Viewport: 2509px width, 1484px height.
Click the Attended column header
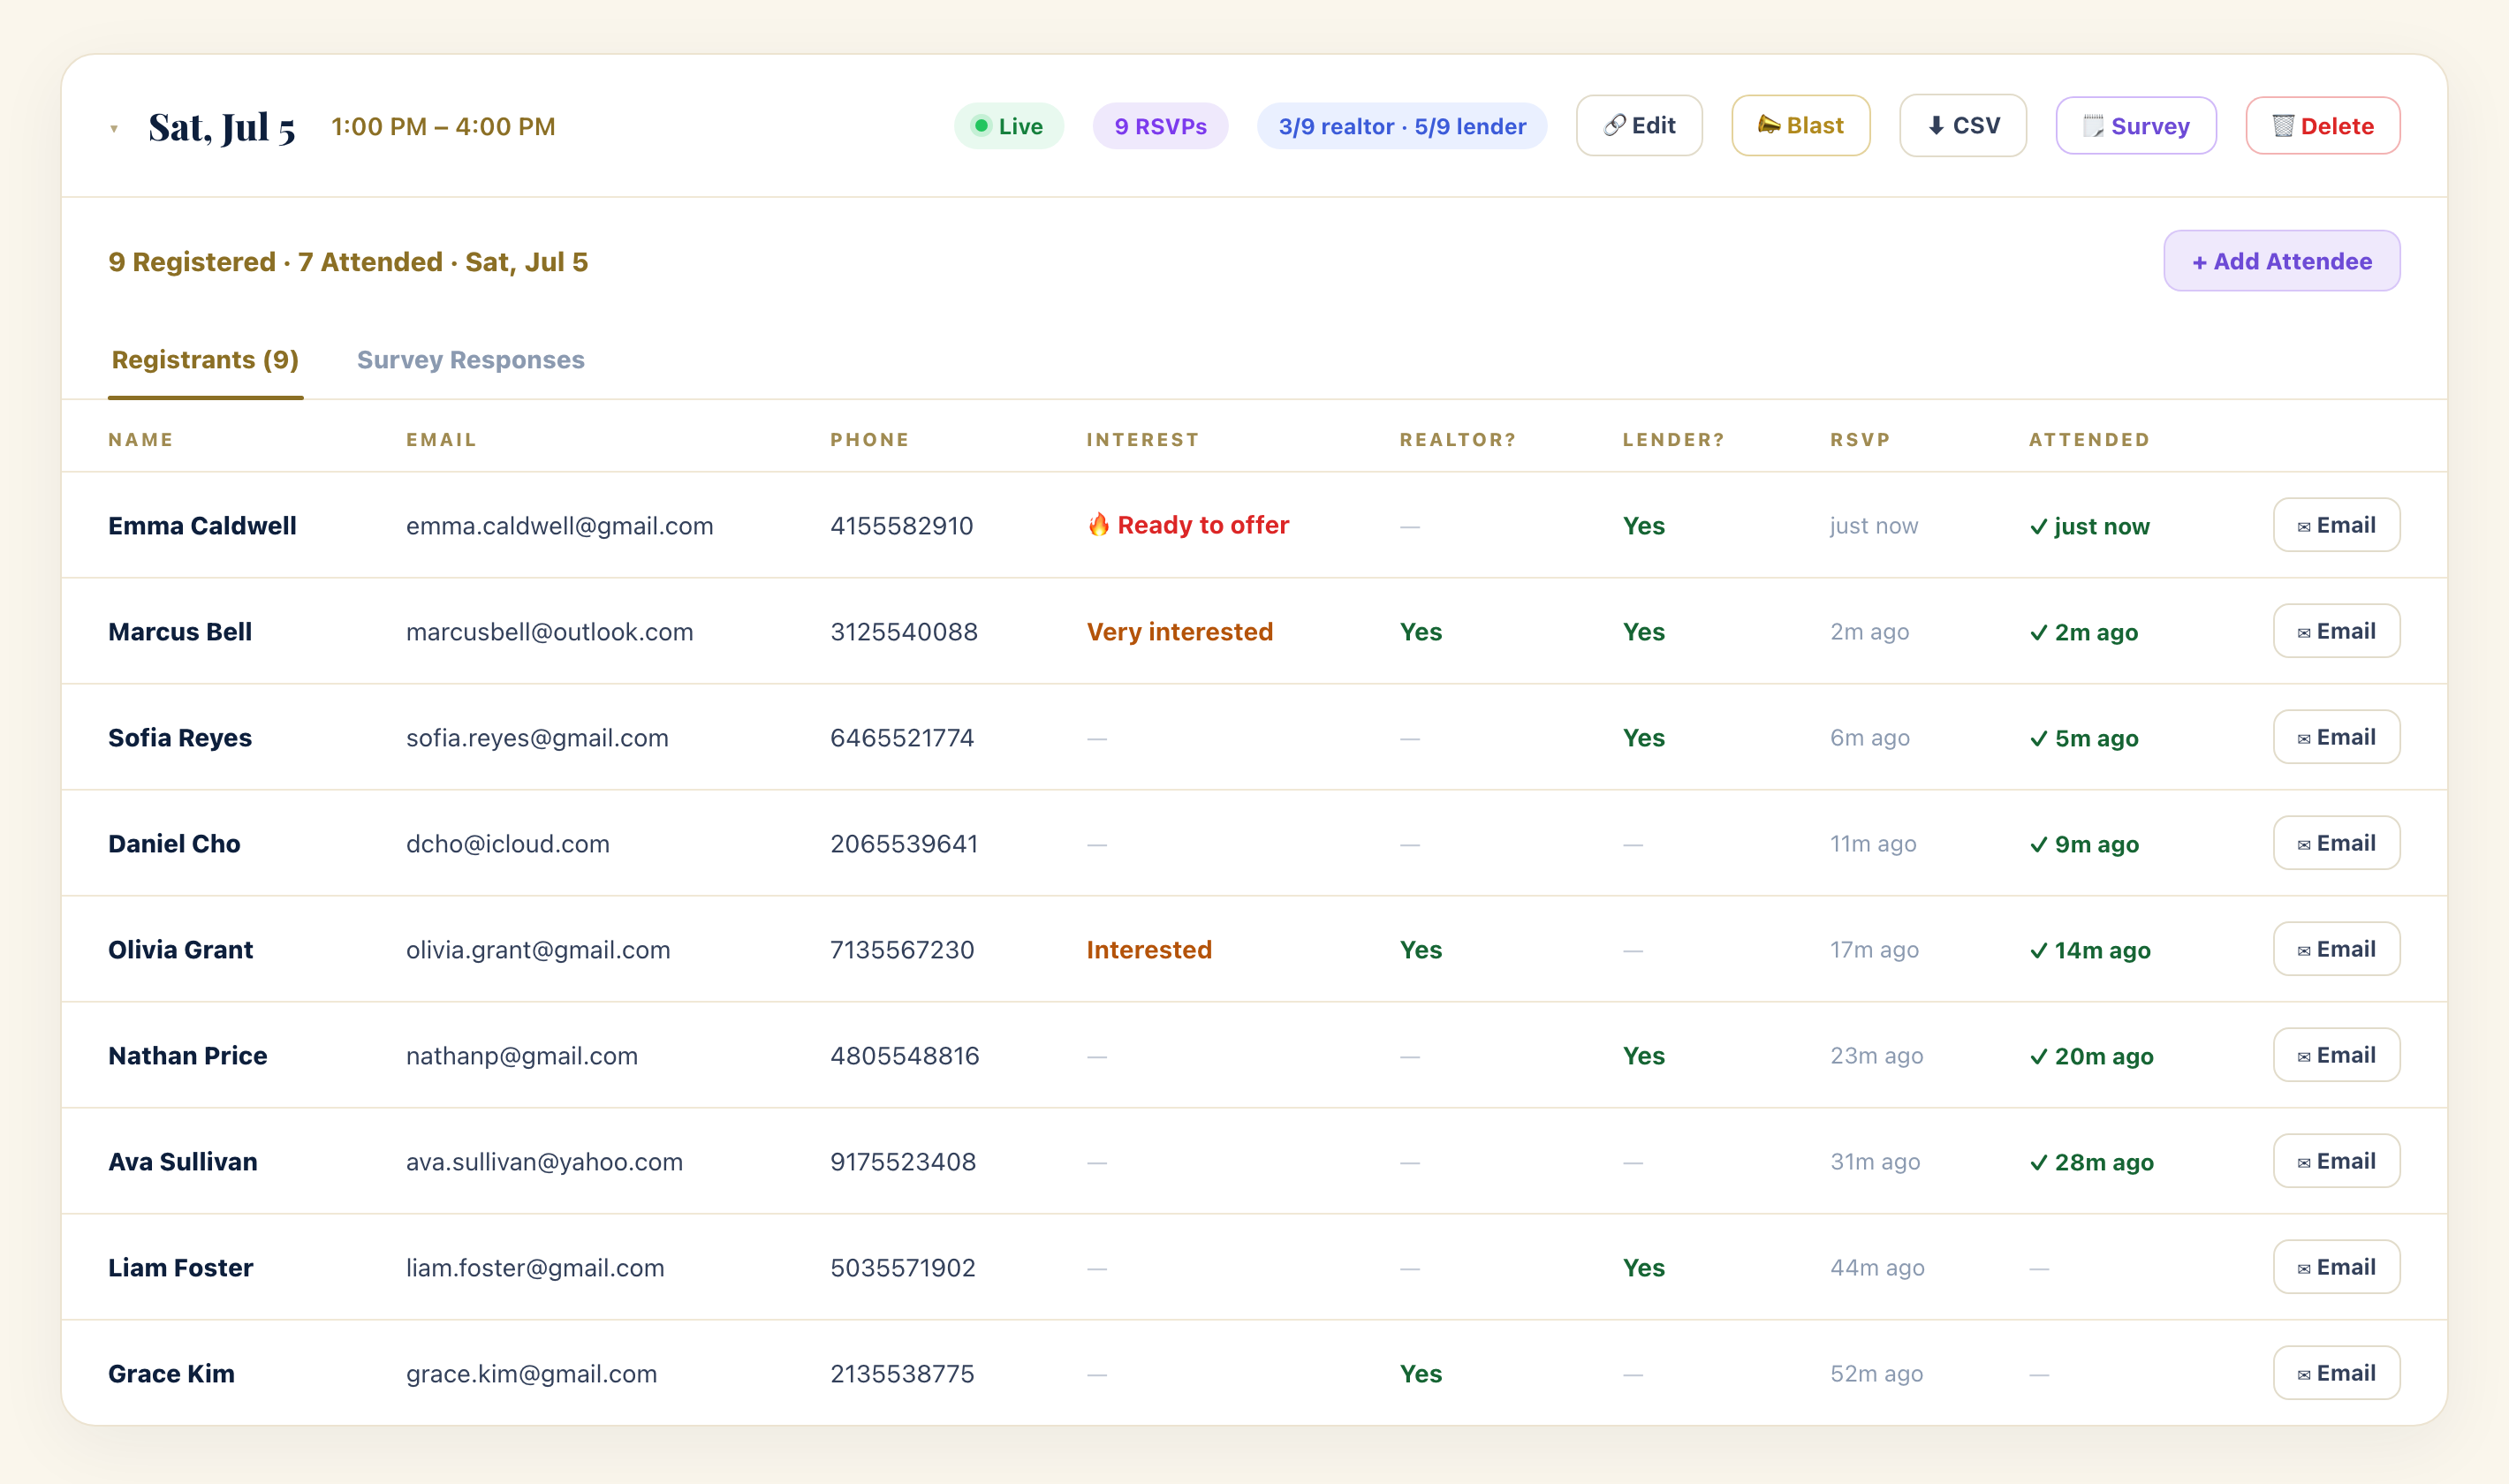[x=2089, y=440]
